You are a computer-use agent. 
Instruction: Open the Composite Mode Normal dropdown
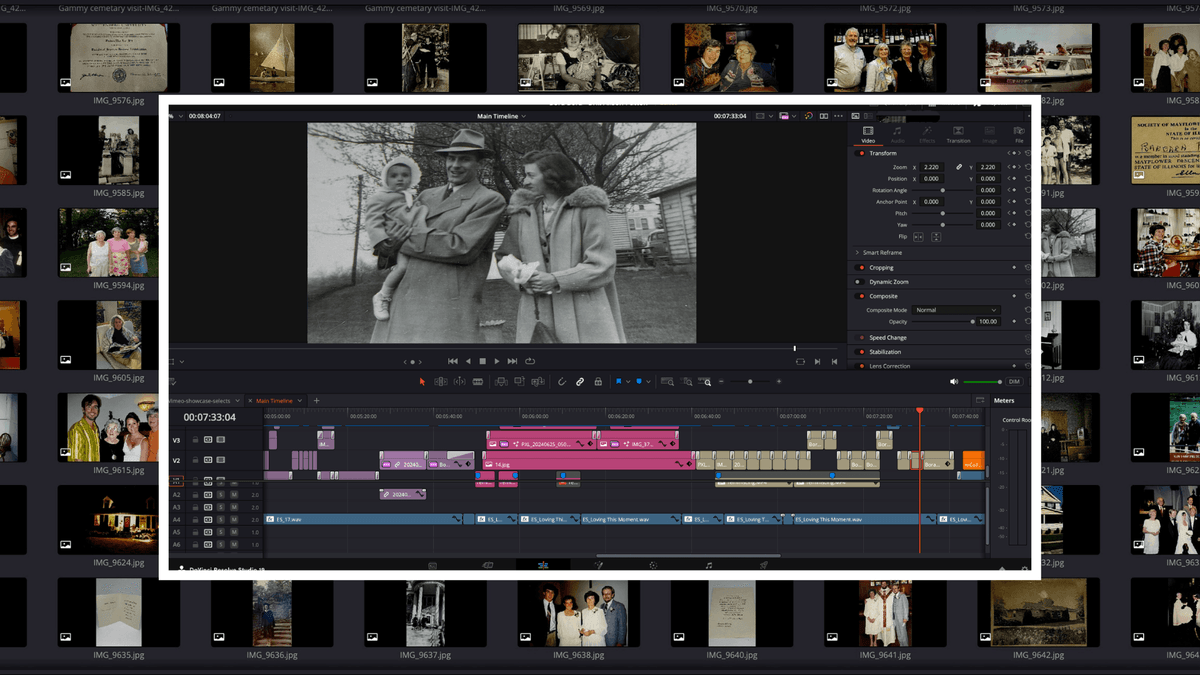click(x=955, y=310)
